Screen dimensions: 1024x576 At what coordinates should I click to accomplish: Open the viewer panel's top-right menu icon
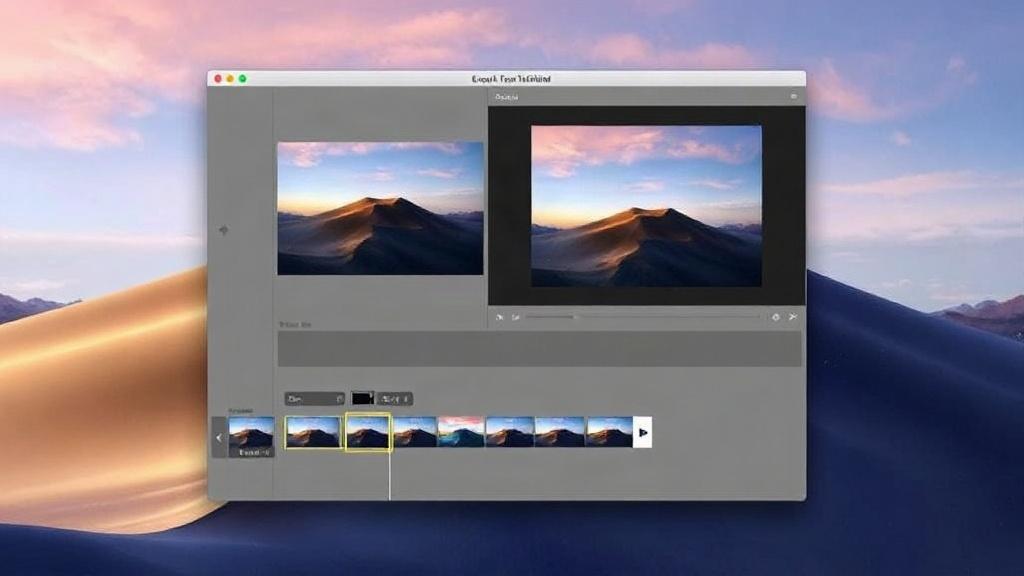pos(793,97)
